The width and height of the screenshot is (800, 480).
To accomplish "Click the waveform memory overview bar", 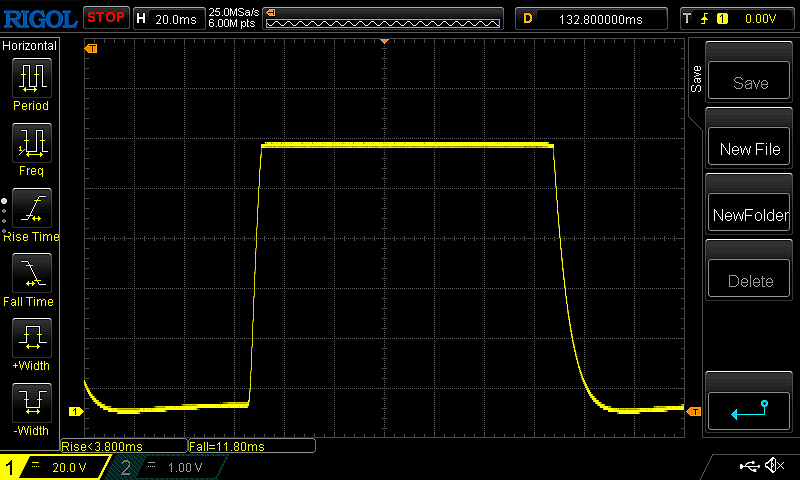I will pos(383,19).
